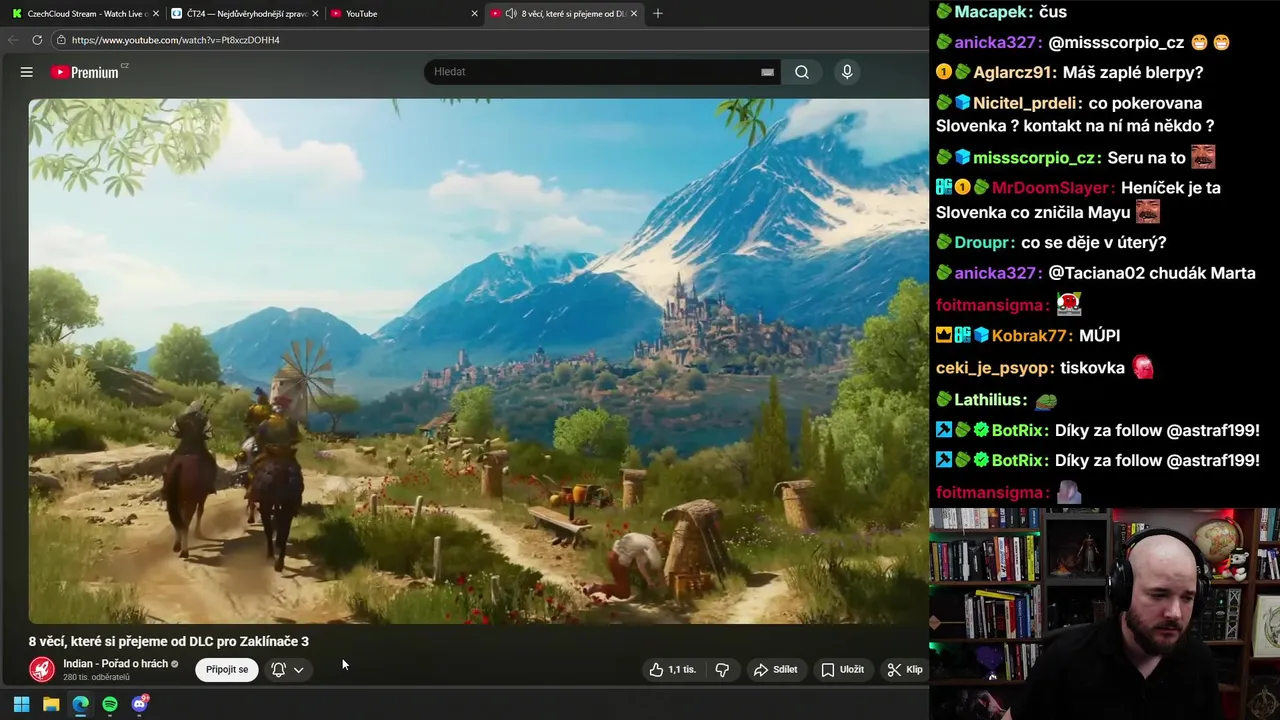Image resolution: width=1280 pixels, height=720 pixels.
Task: Select username MrDoomSlayer in chat
Action: click(x=1051, y=187)
